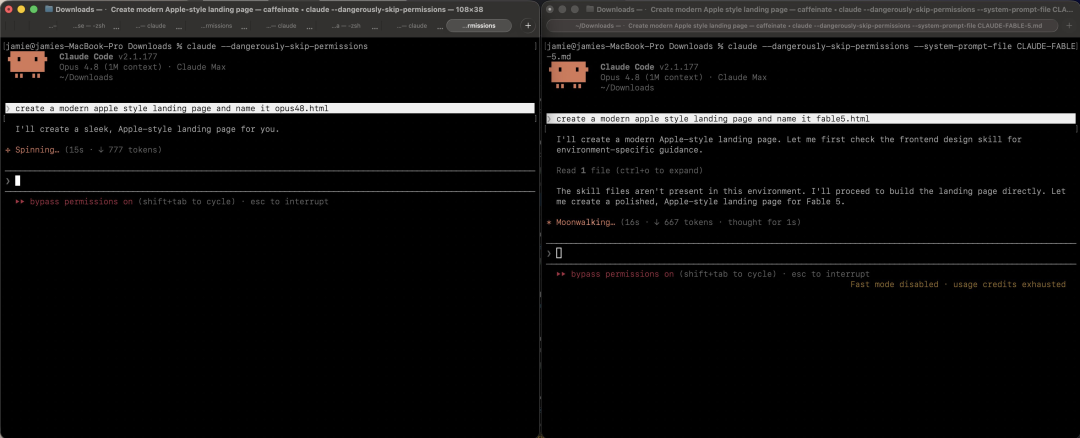Expand 'Read 1 file (ctrl+o to expand)' line

pyautogui.click(x=630, y=170)
